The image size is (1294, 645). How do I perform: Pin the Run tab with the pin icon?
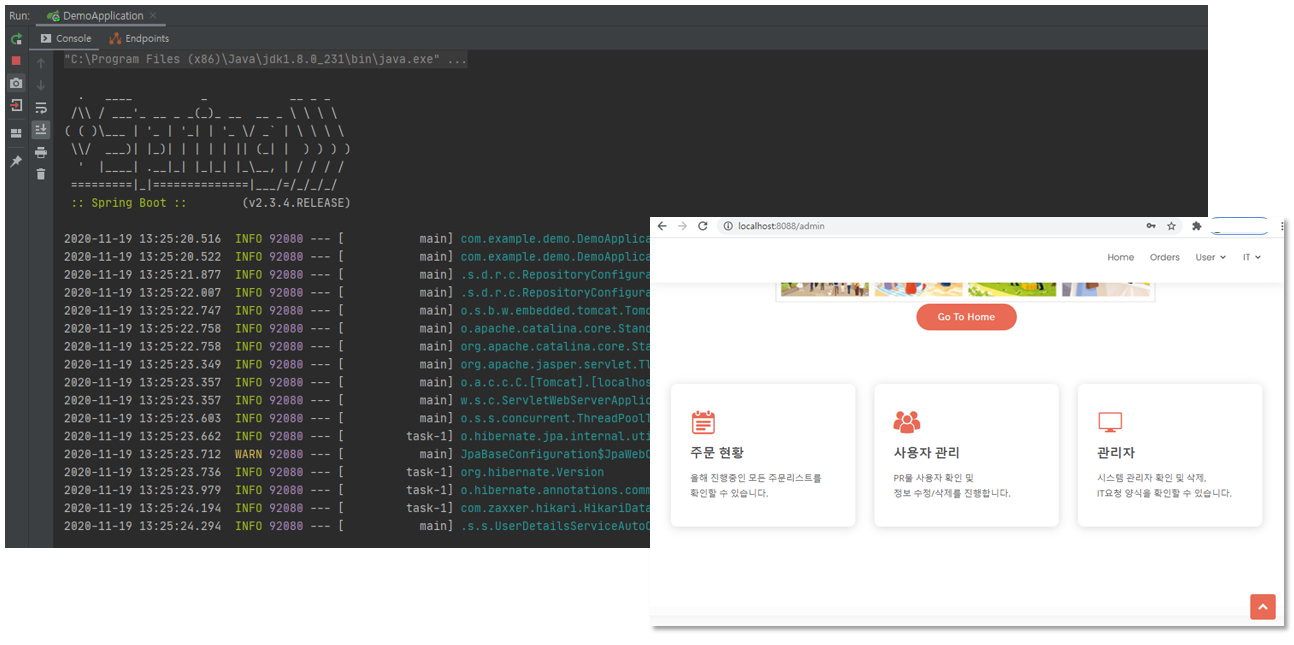(16, 161)
